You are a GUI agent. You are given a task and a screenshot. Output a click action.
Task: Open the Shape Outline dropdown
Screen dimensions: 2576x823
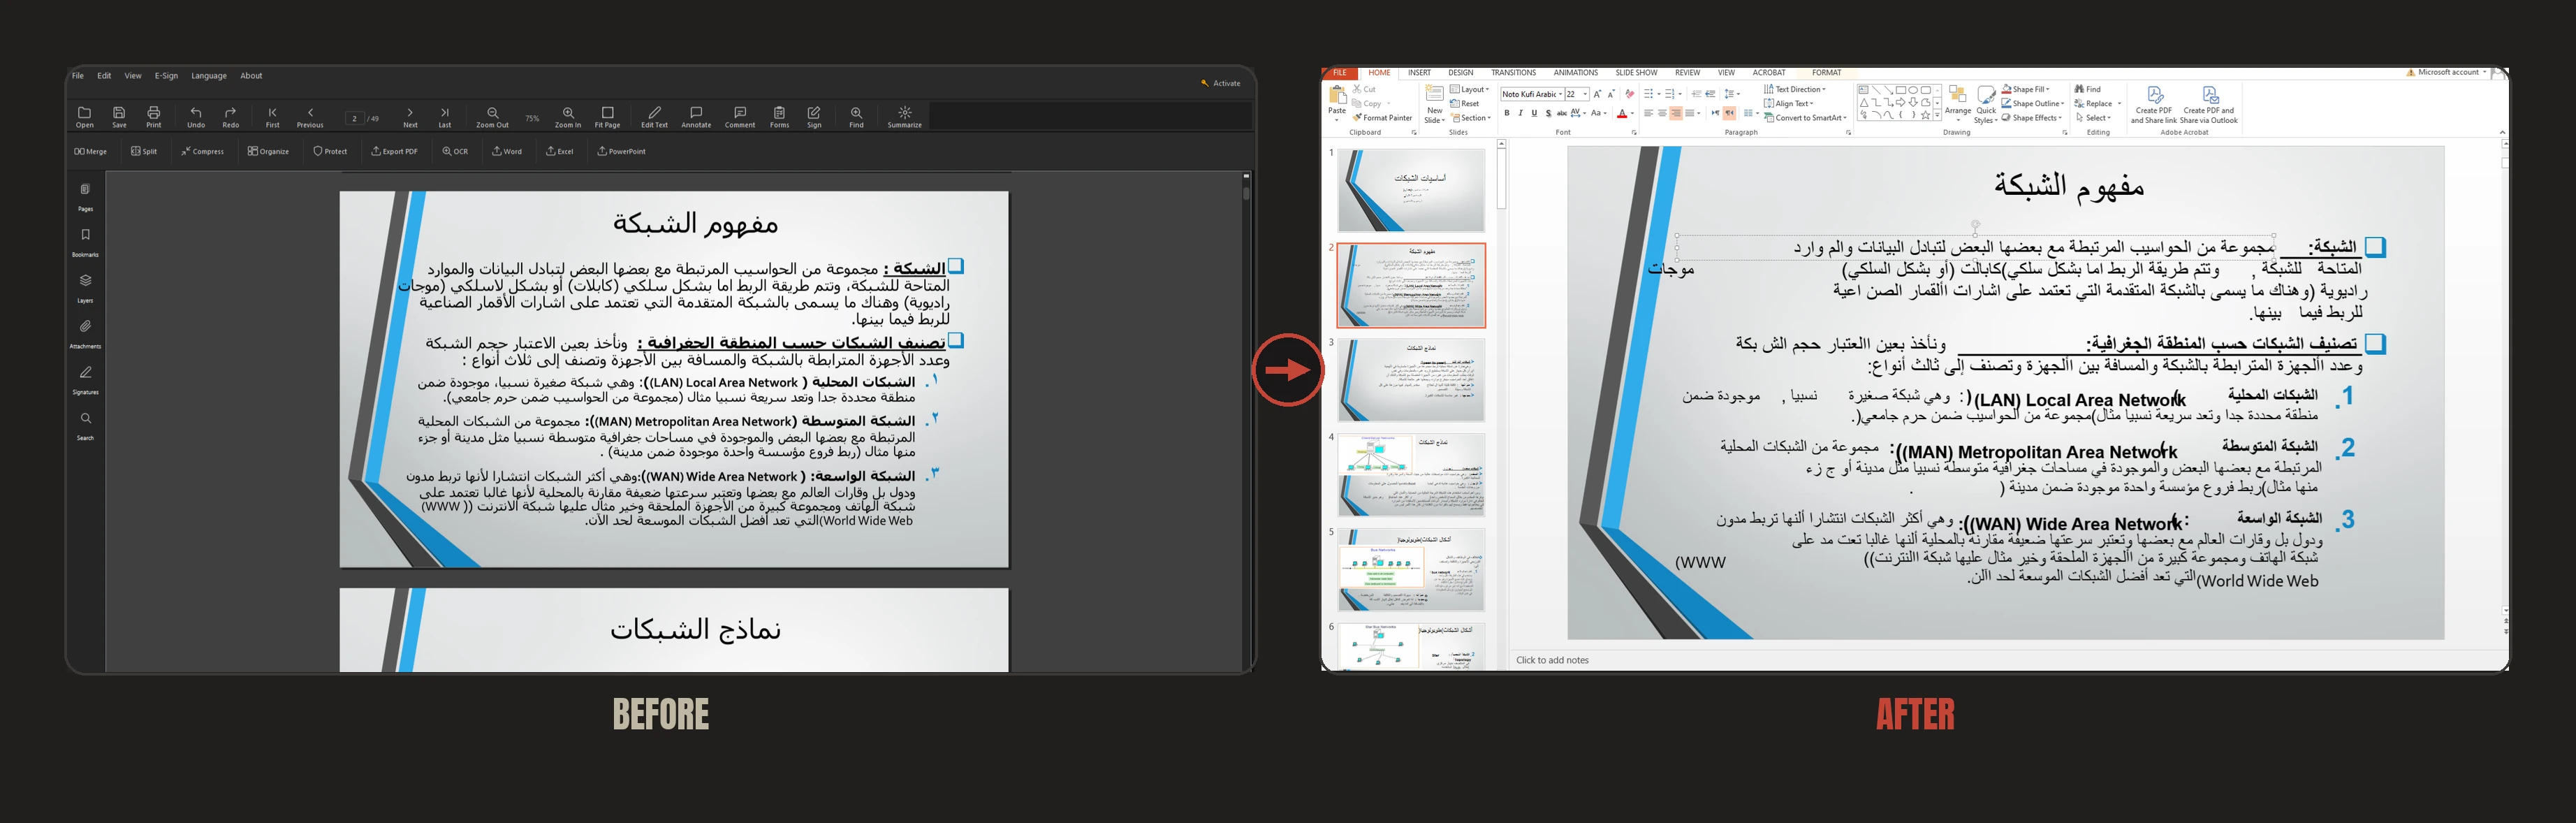(2033, 103)
